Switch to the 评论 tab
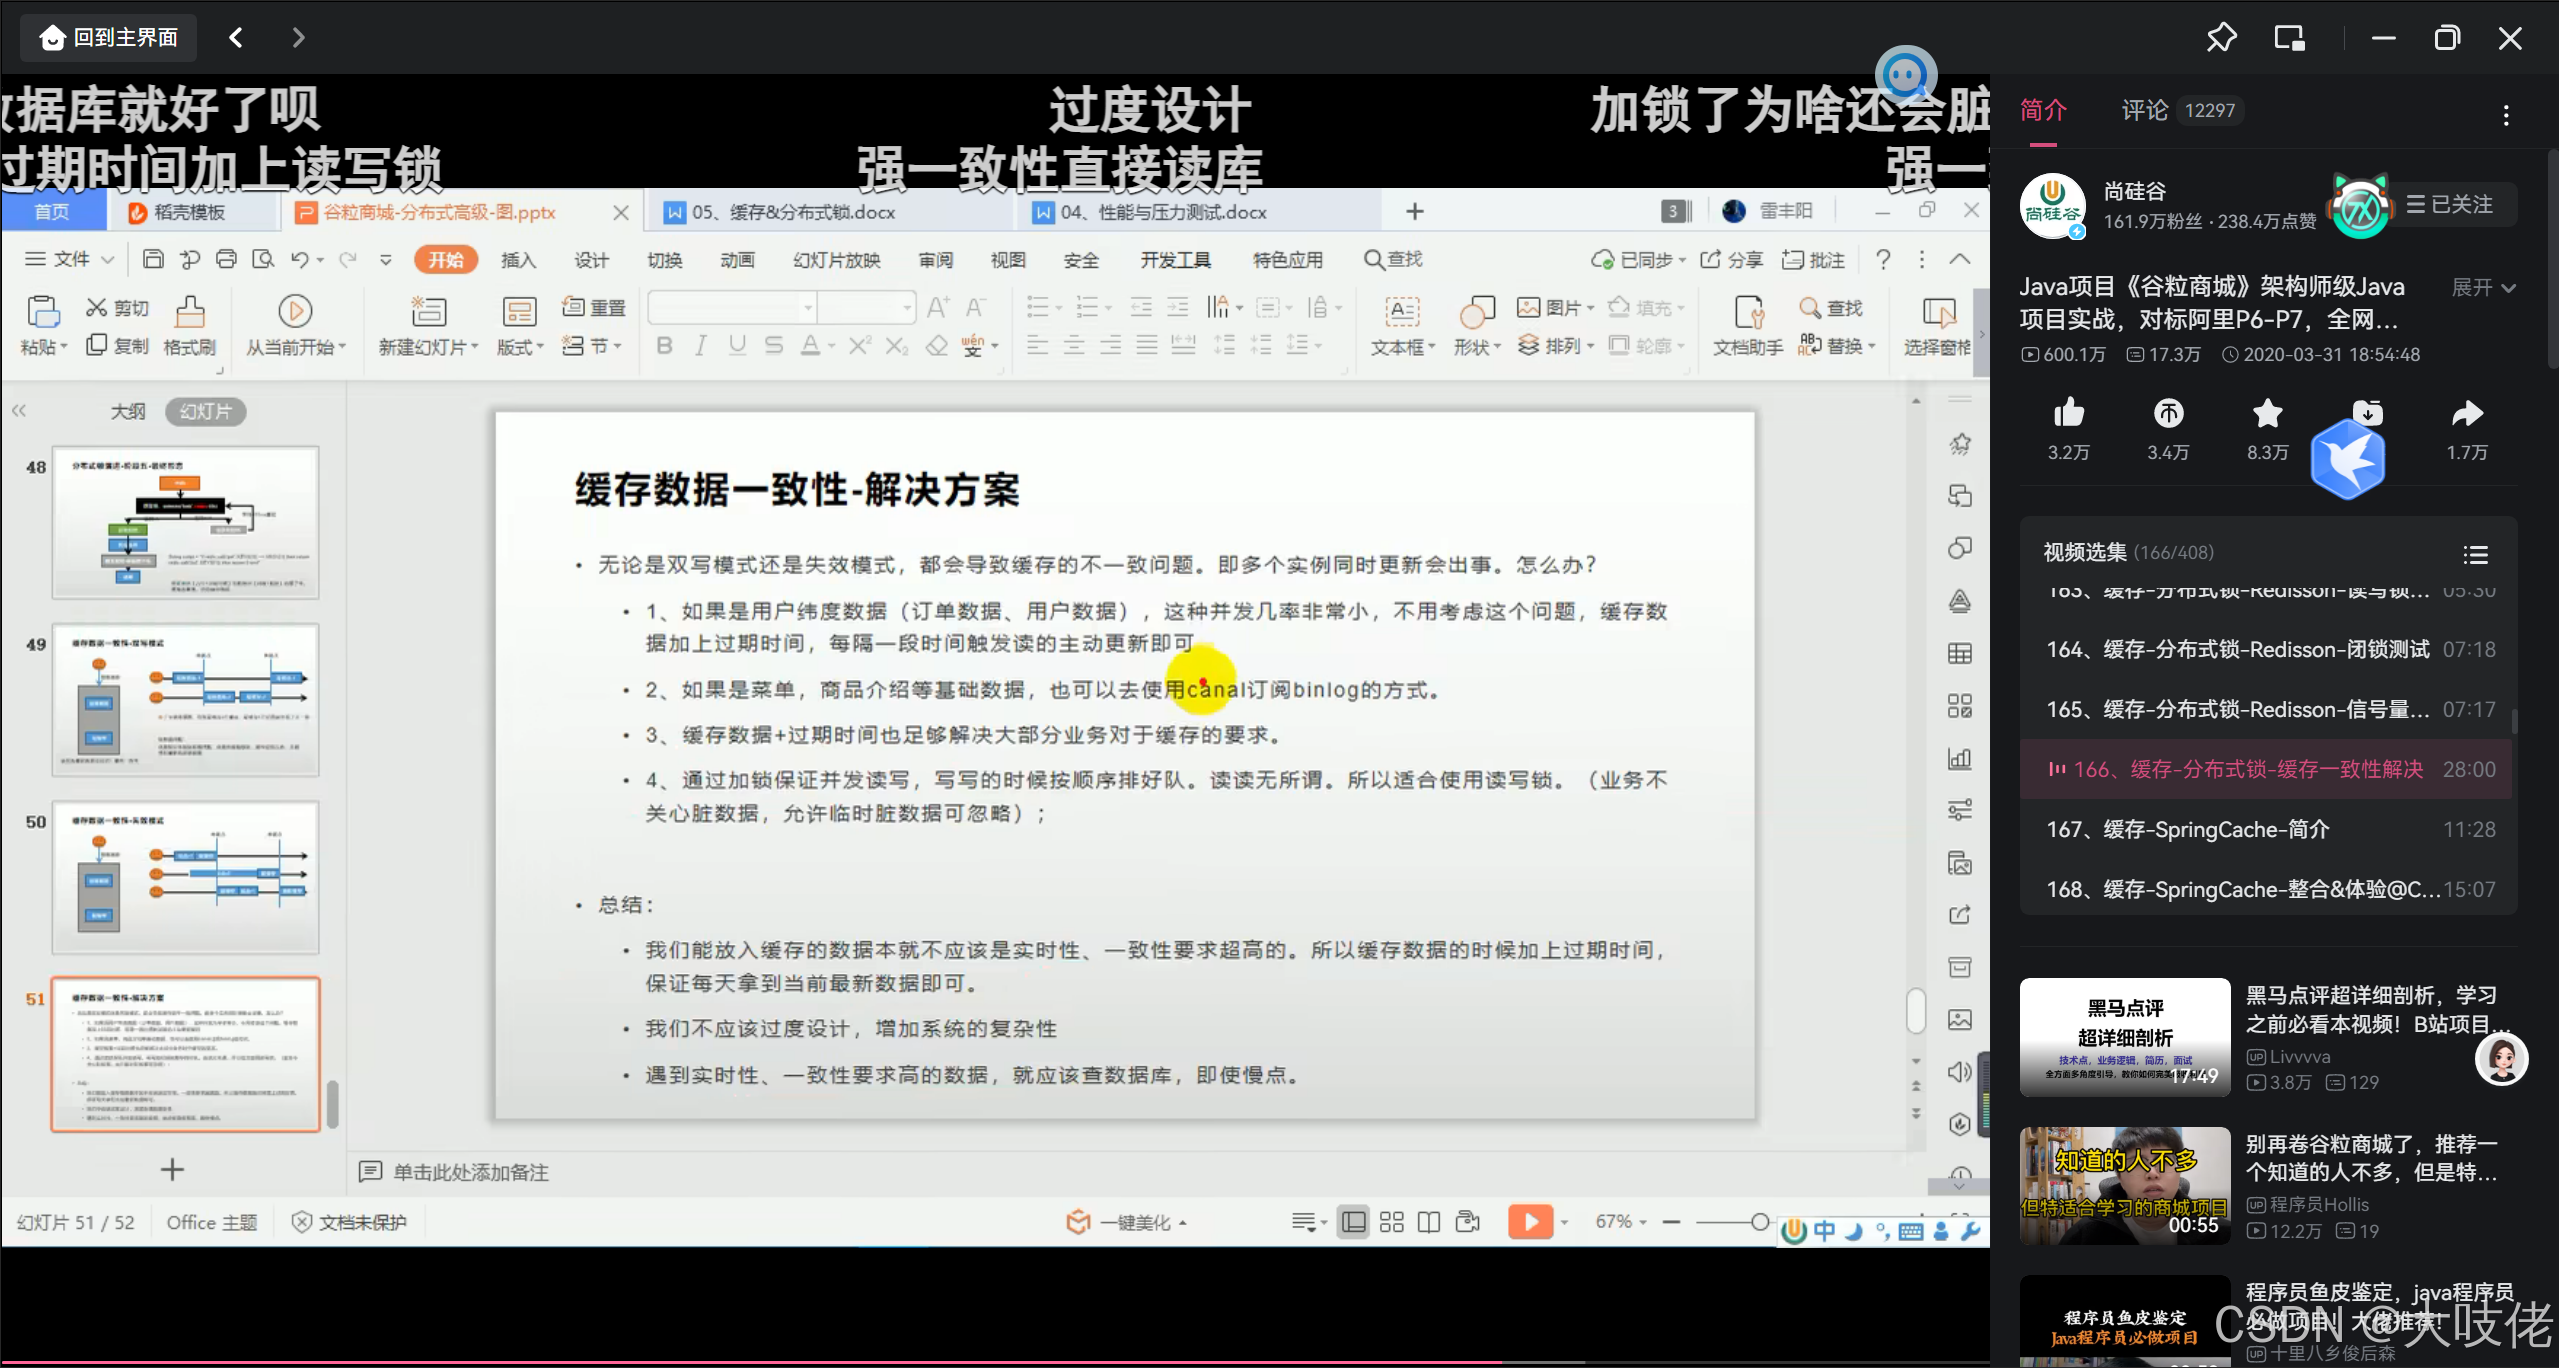The image size is (2559, 1368). pyautogui.click(x=2144, y=110)
